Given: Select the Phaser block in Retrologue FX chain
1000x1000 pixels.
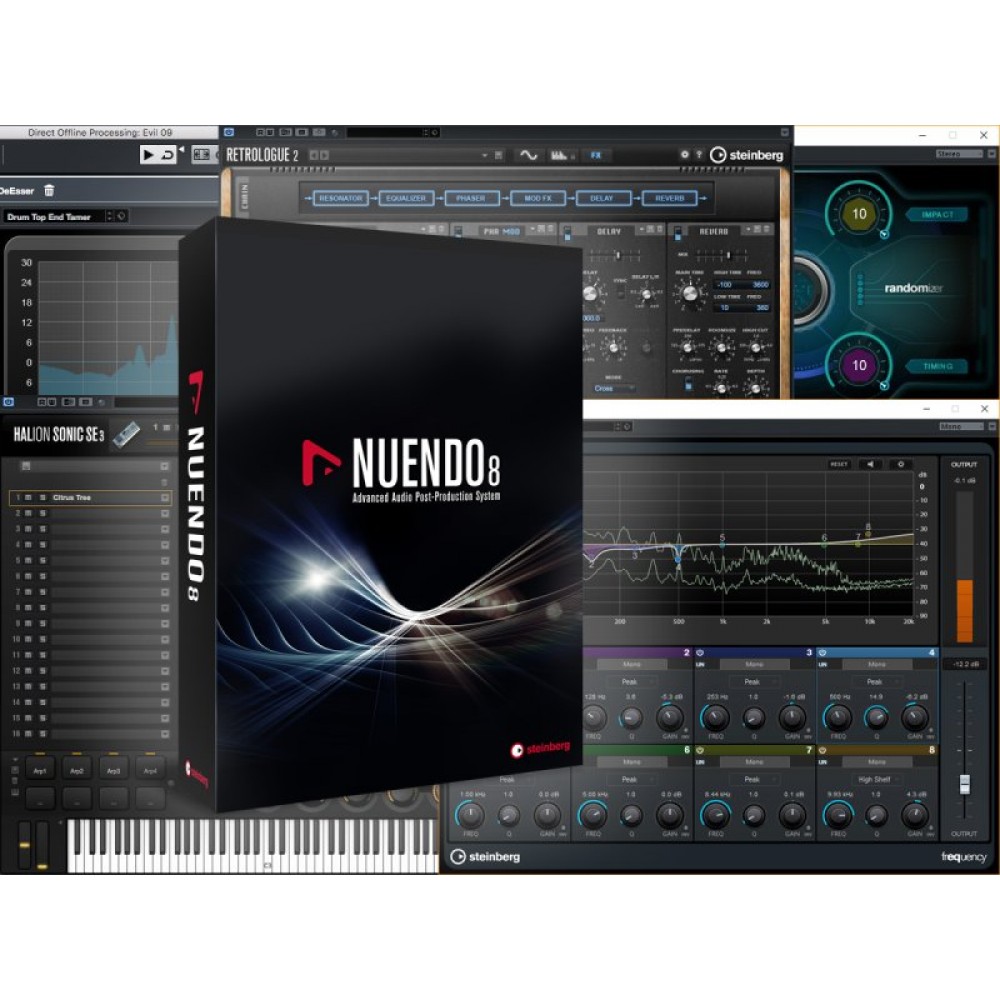Looking at the screenshot, I should [471, 198].
